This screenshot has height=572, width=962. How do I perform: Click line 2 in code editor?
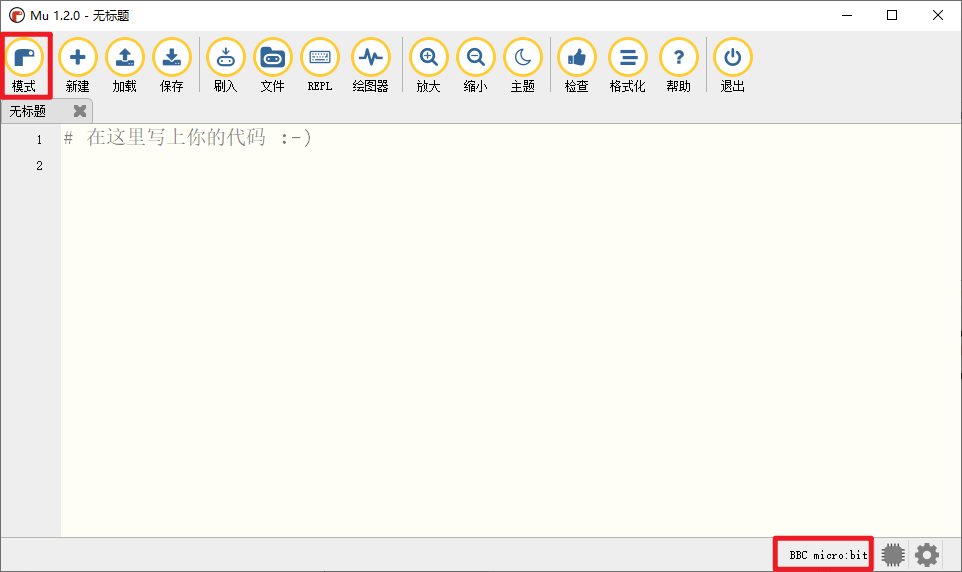click(300, 165)
